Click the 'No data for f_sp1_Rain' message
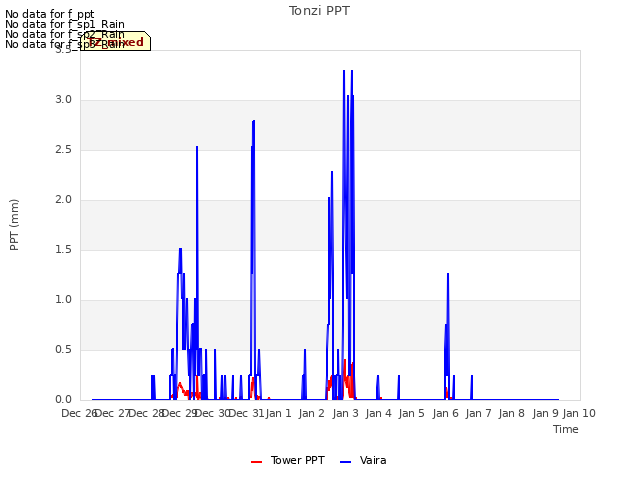 [x=65, y=24]
